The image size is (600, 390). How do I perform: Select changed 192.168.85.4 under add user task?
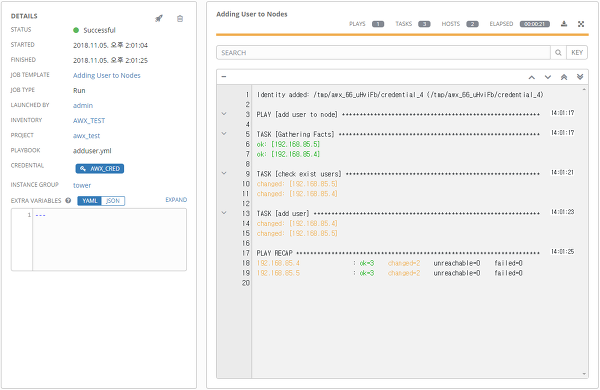pyautogui.click(x=297, y=224)
